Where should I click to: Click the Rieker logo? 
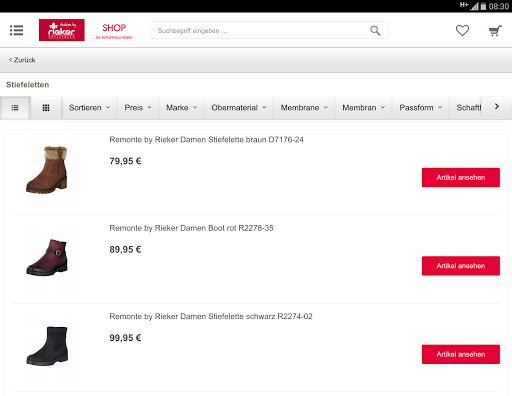[62, 30]
